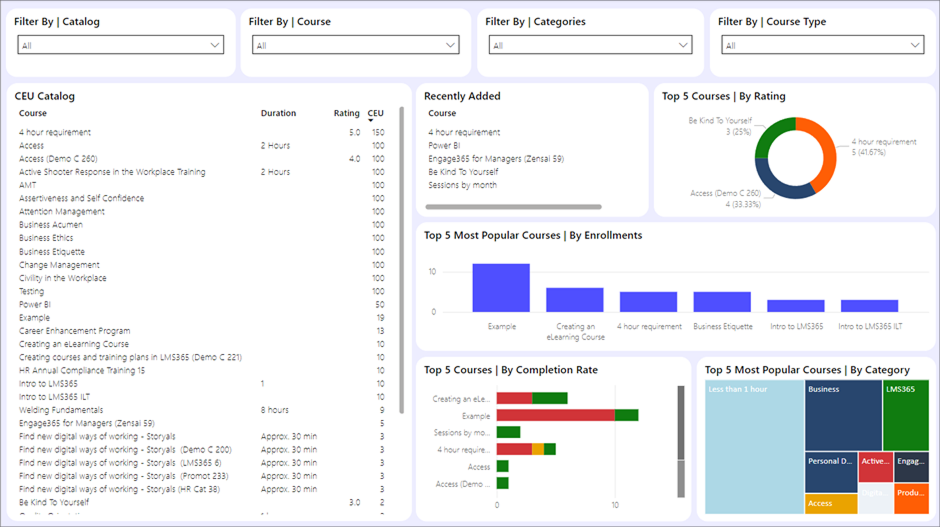Open the Filter By Categories dropdown
Viewport: 940px width, 527px height.
point(589,45)
